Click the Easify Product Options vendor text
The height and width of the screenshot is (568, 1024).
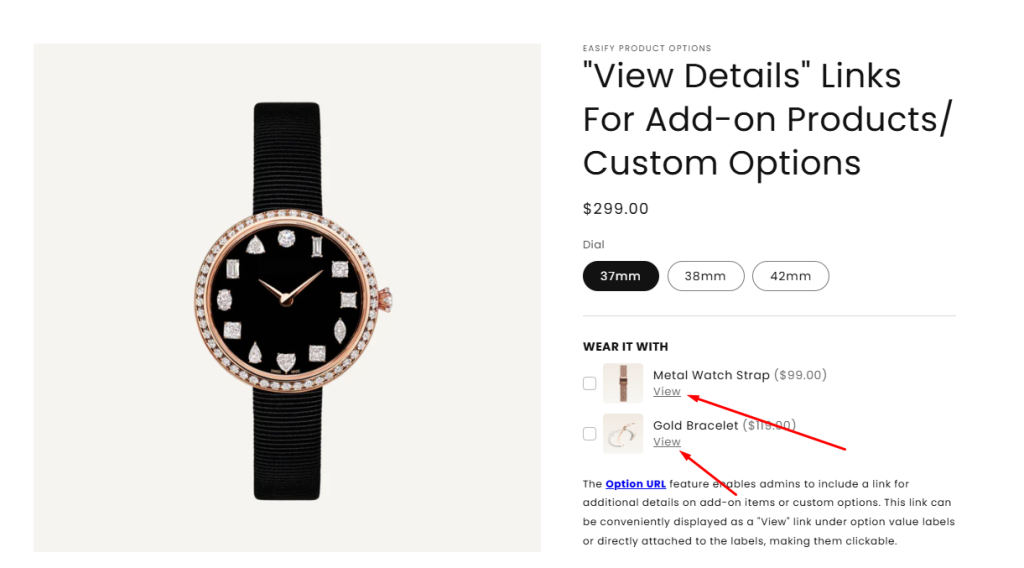(647, 48)
